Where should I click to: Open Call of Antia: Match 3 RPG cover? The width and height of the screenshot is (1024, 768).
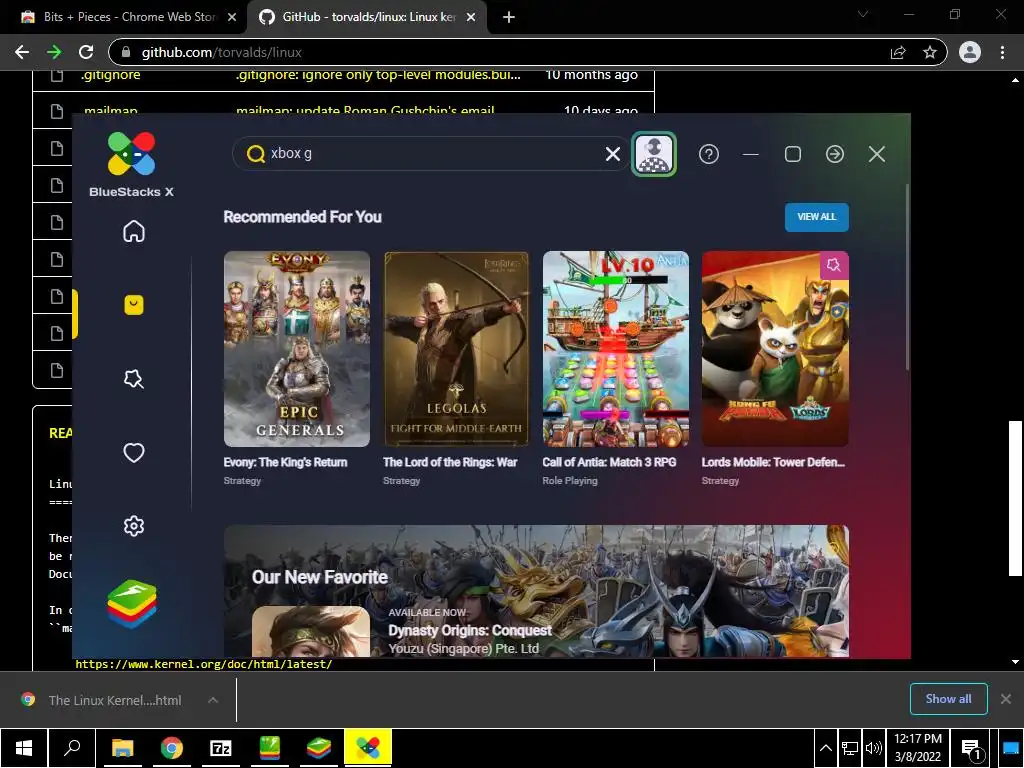(x=615, y=349)
